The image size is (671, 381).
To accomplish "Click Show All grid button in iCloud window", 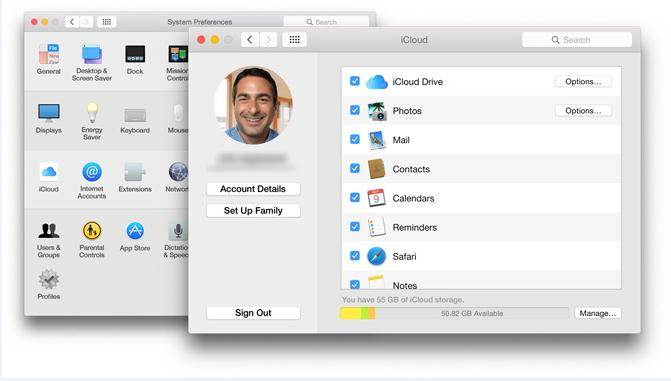I will tap(294, 40).
